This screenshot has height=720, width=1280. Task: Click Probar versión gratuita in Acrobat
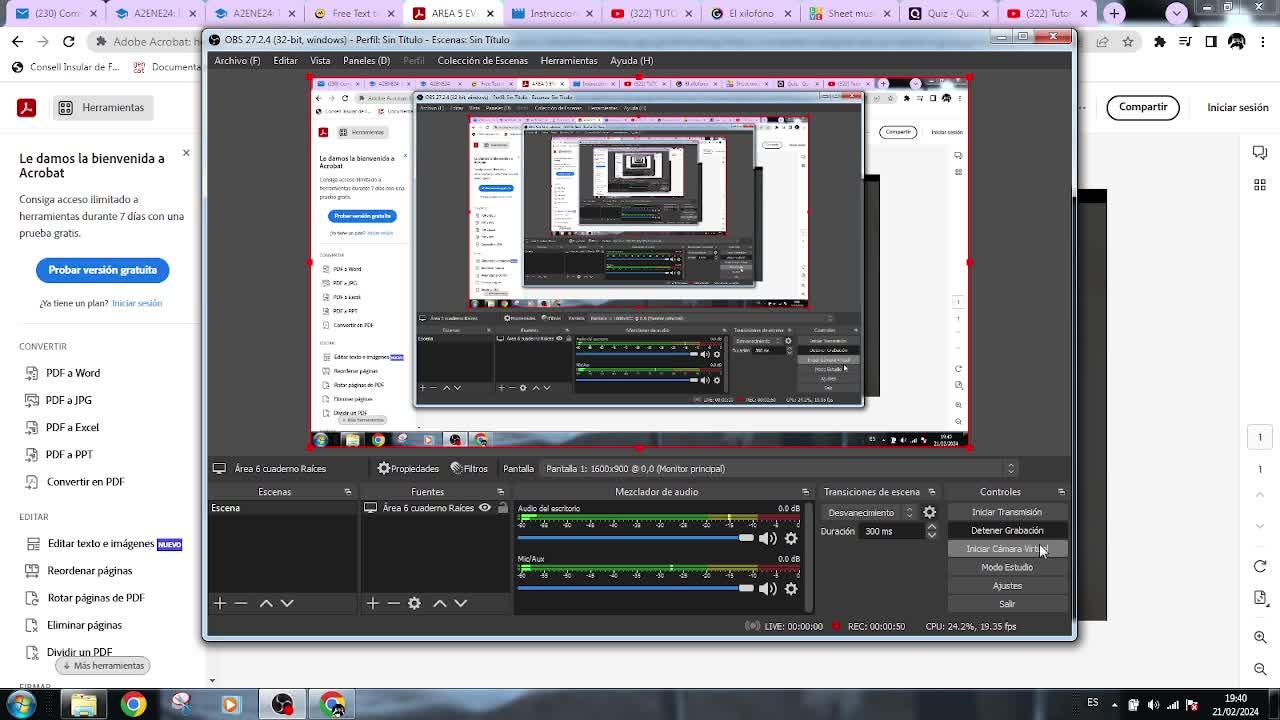pos(103,270)
